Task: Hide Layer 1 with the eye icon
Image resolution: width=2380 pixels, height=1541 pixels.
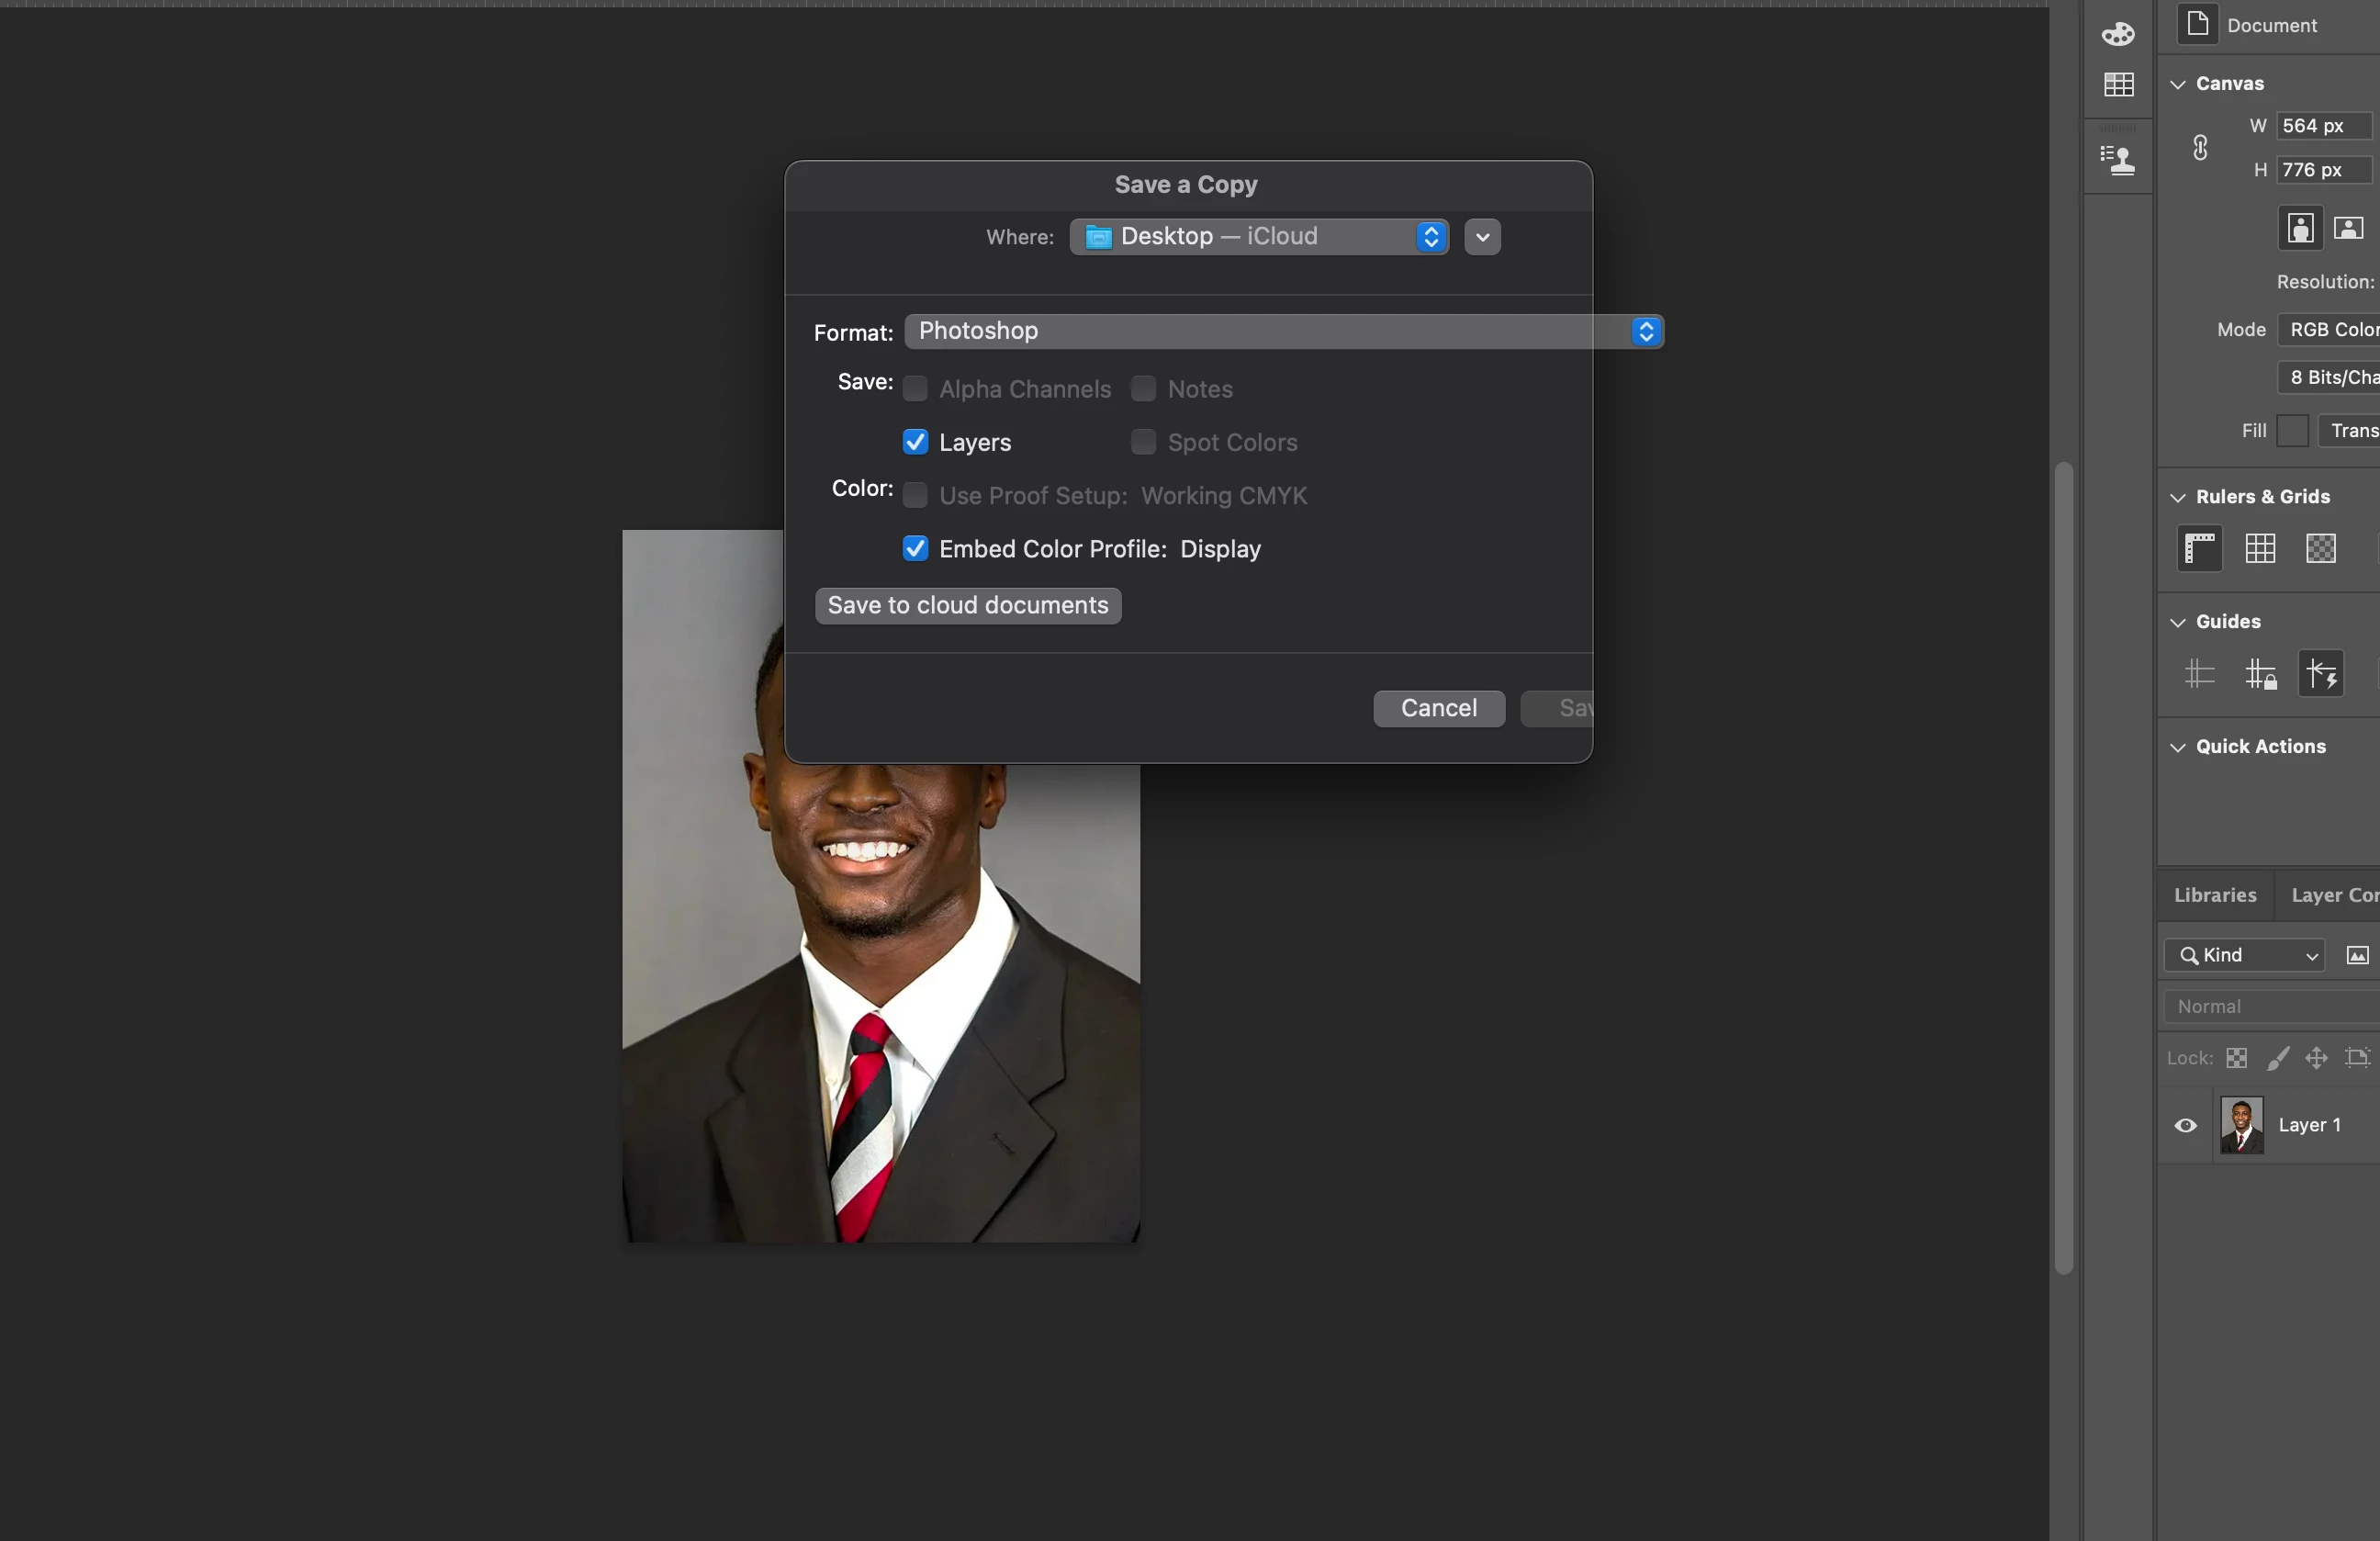Action: click(2186, 1125)
